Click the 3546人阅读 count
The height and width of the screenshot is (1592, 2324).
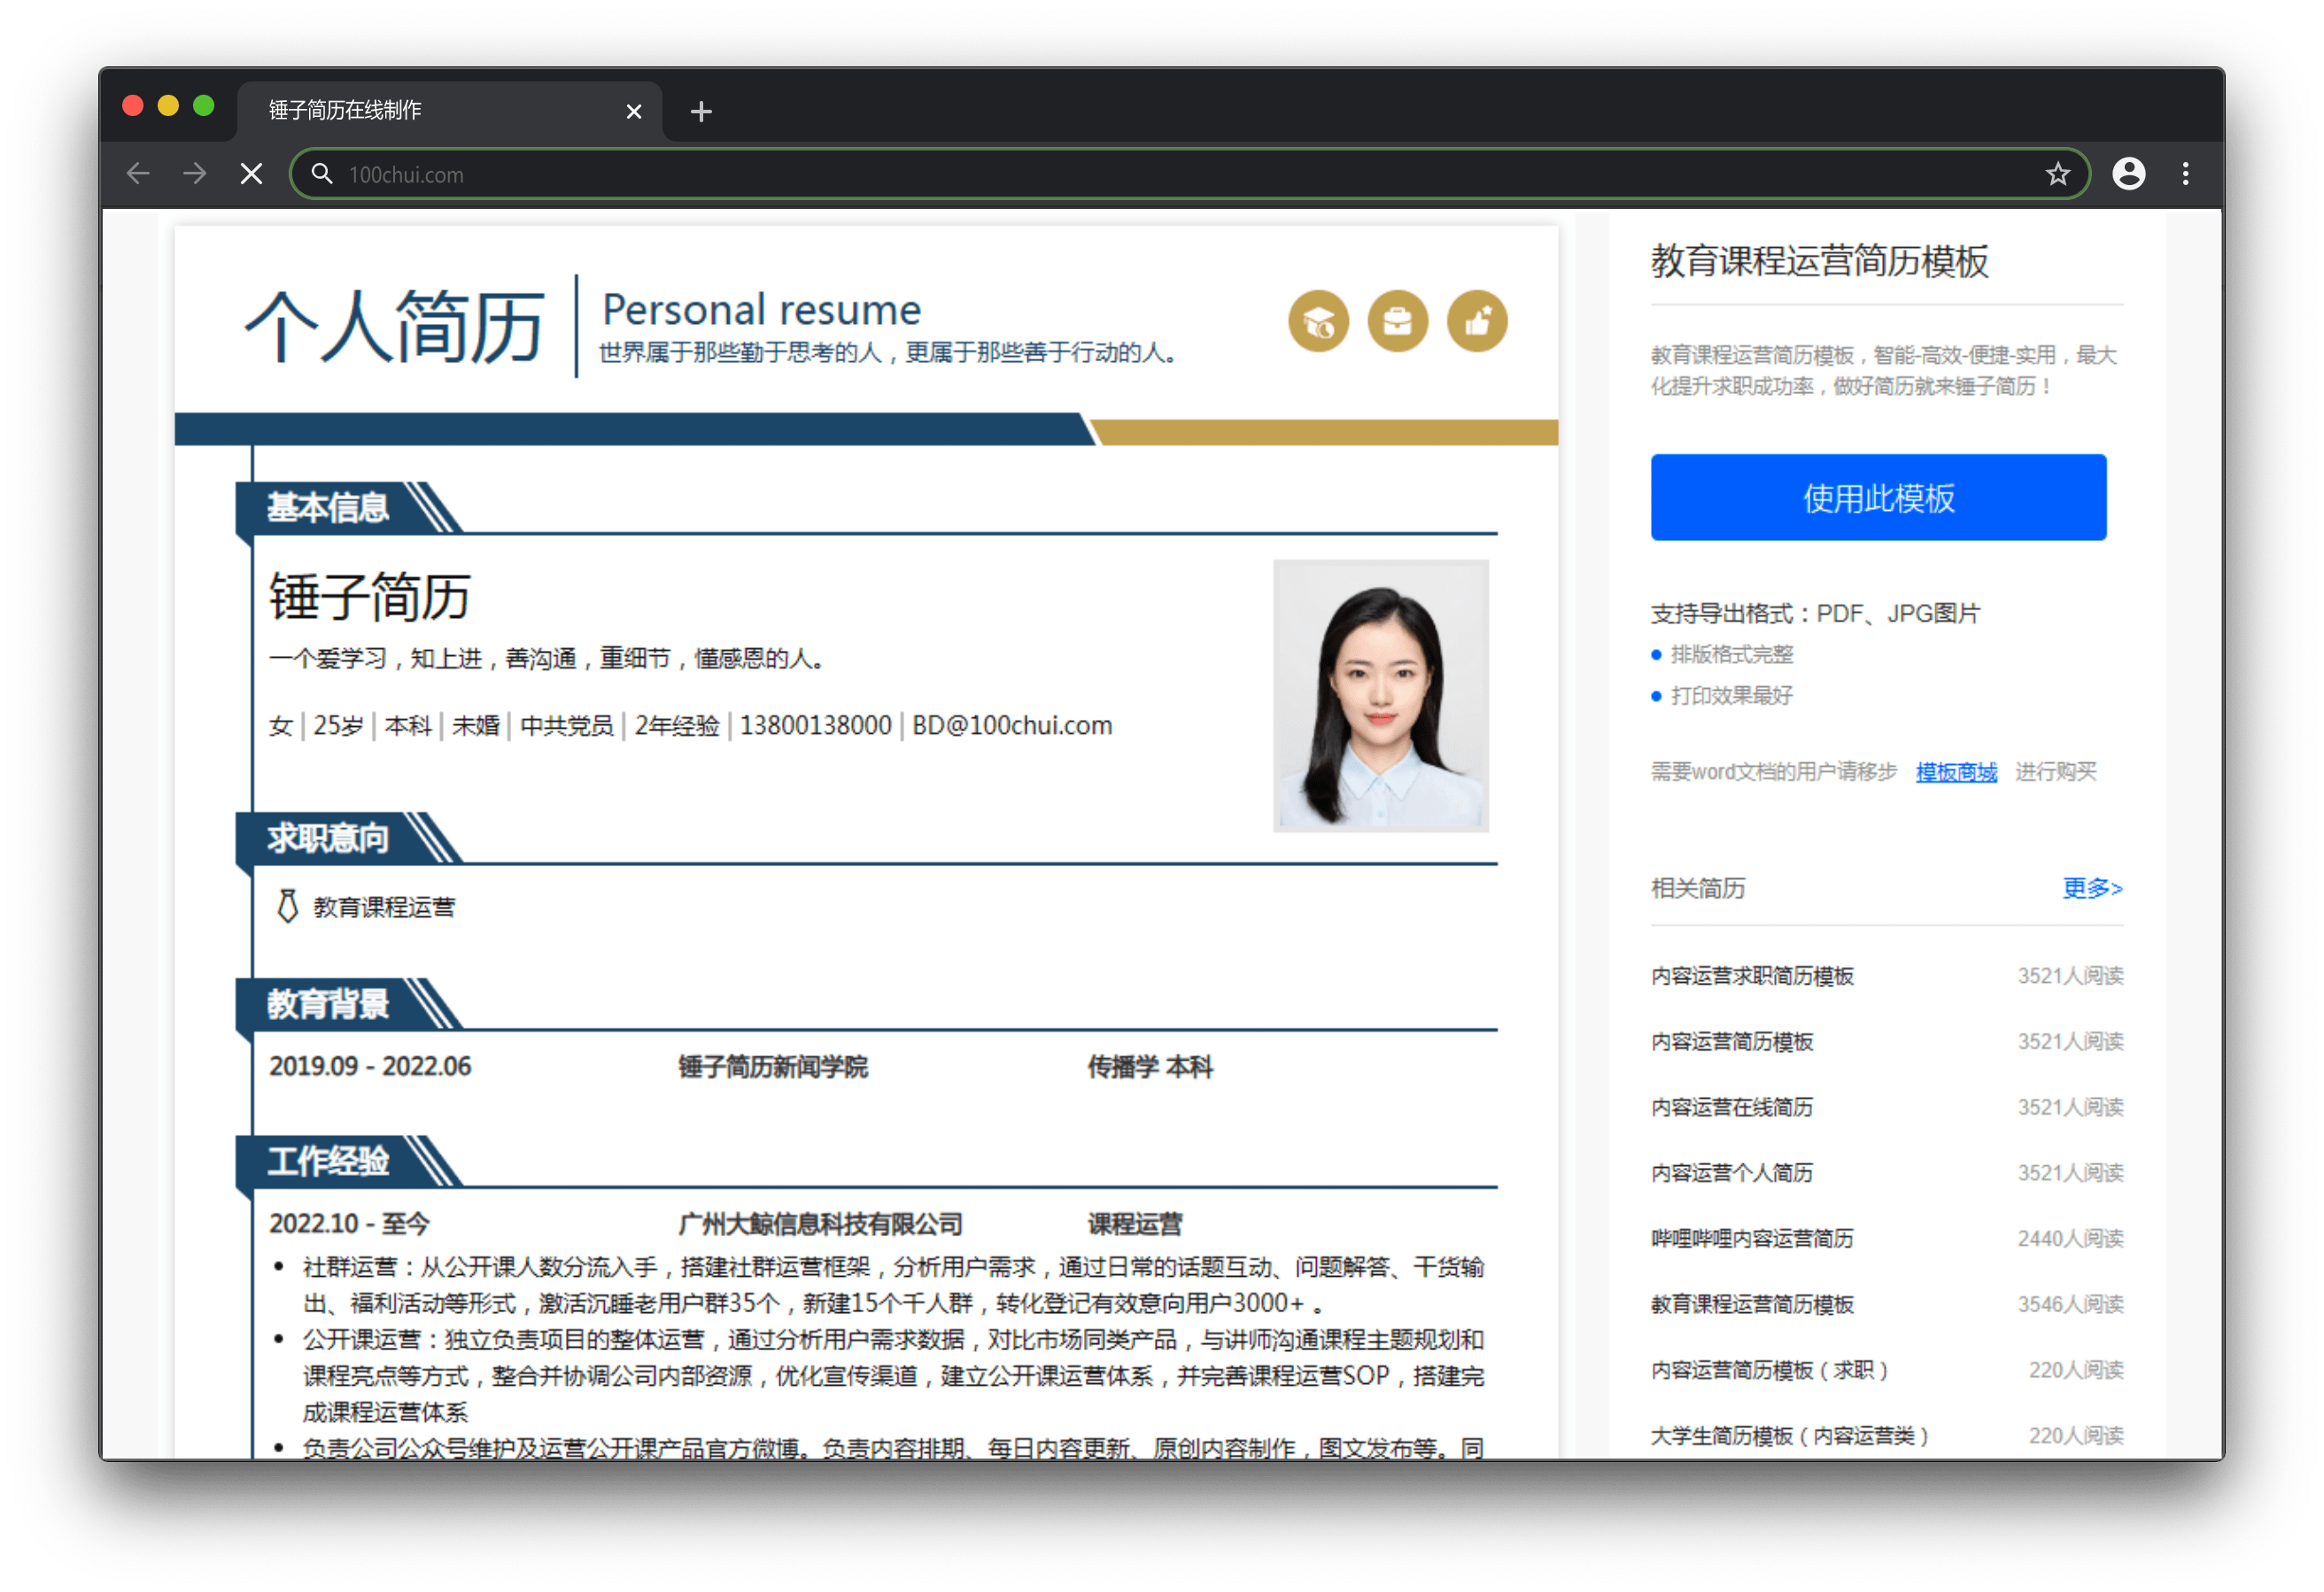(x=2070, y=1304)
